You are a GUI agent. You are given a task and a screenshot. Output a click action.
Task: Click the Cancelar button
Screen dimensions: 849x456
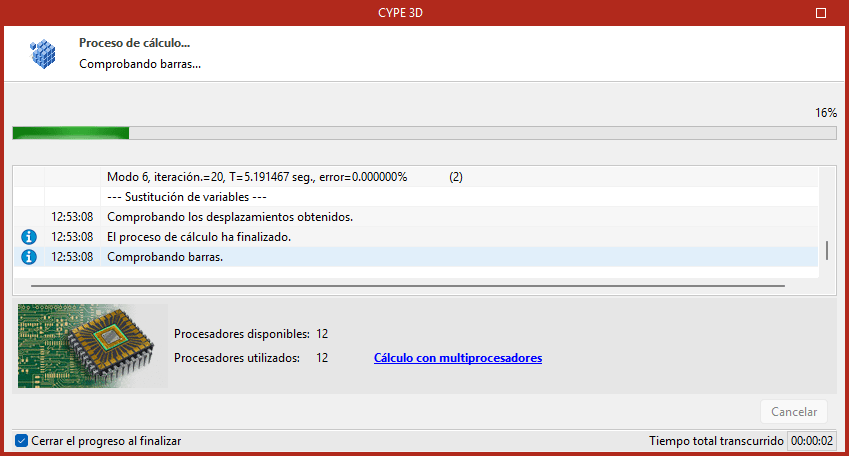tap(794, 412)
